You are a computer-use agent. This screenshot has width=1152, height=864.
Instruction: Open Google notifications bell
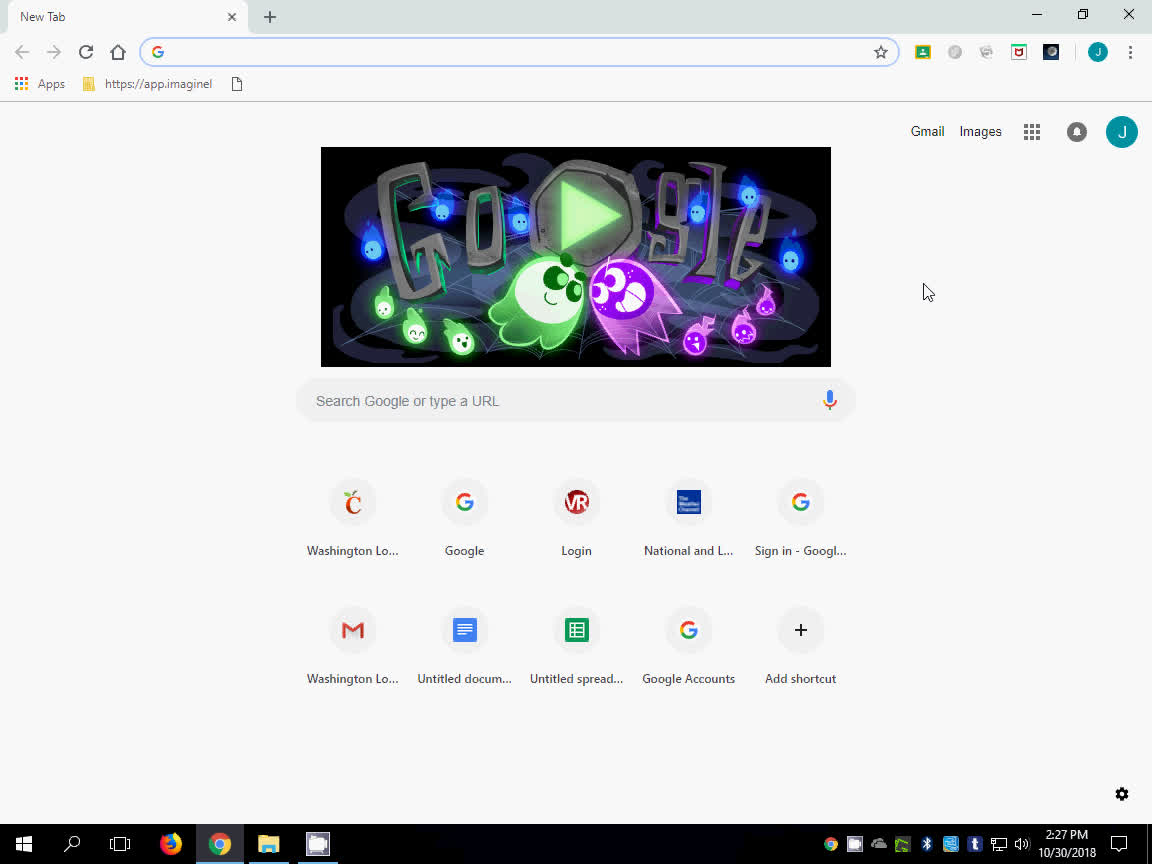1076,132
